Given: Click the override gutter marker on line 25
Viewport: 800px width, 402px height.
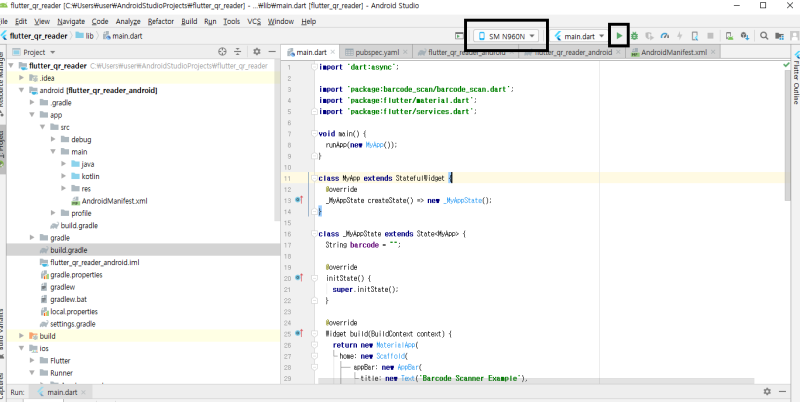Looking at the screenshot, I should [299, 333].
